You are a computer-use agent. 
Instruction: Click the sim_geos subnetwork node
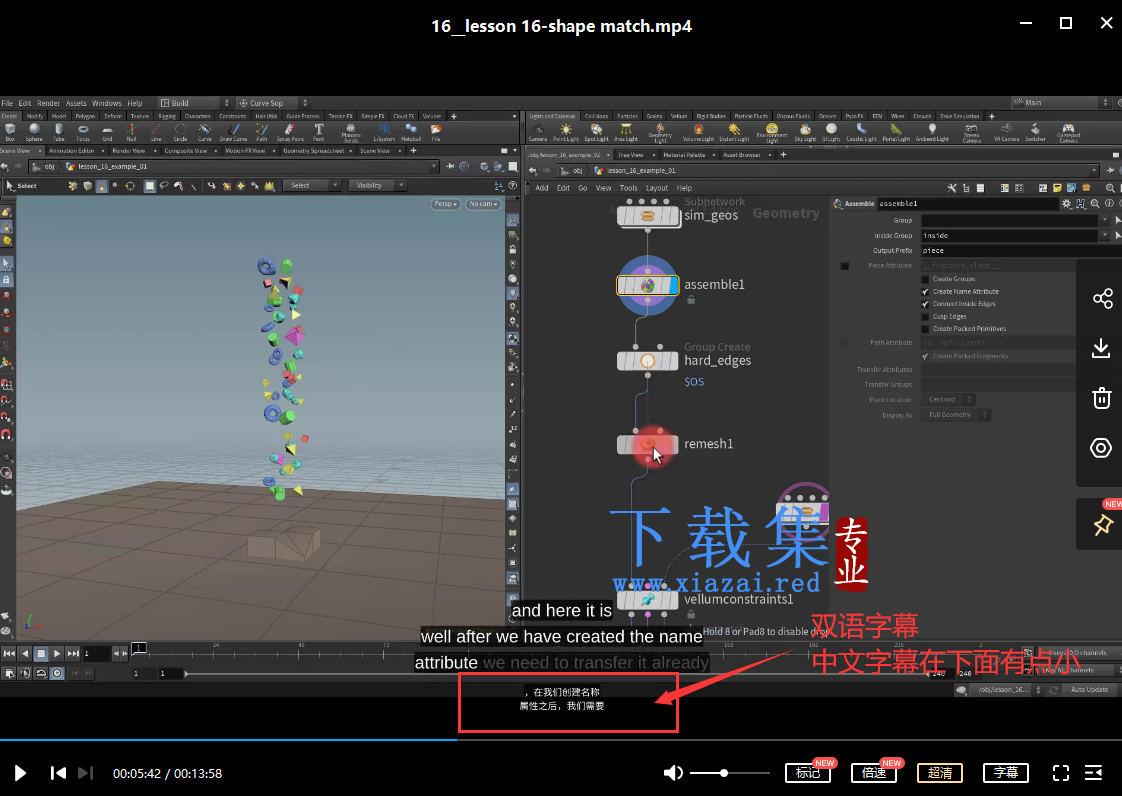[648, 216]
